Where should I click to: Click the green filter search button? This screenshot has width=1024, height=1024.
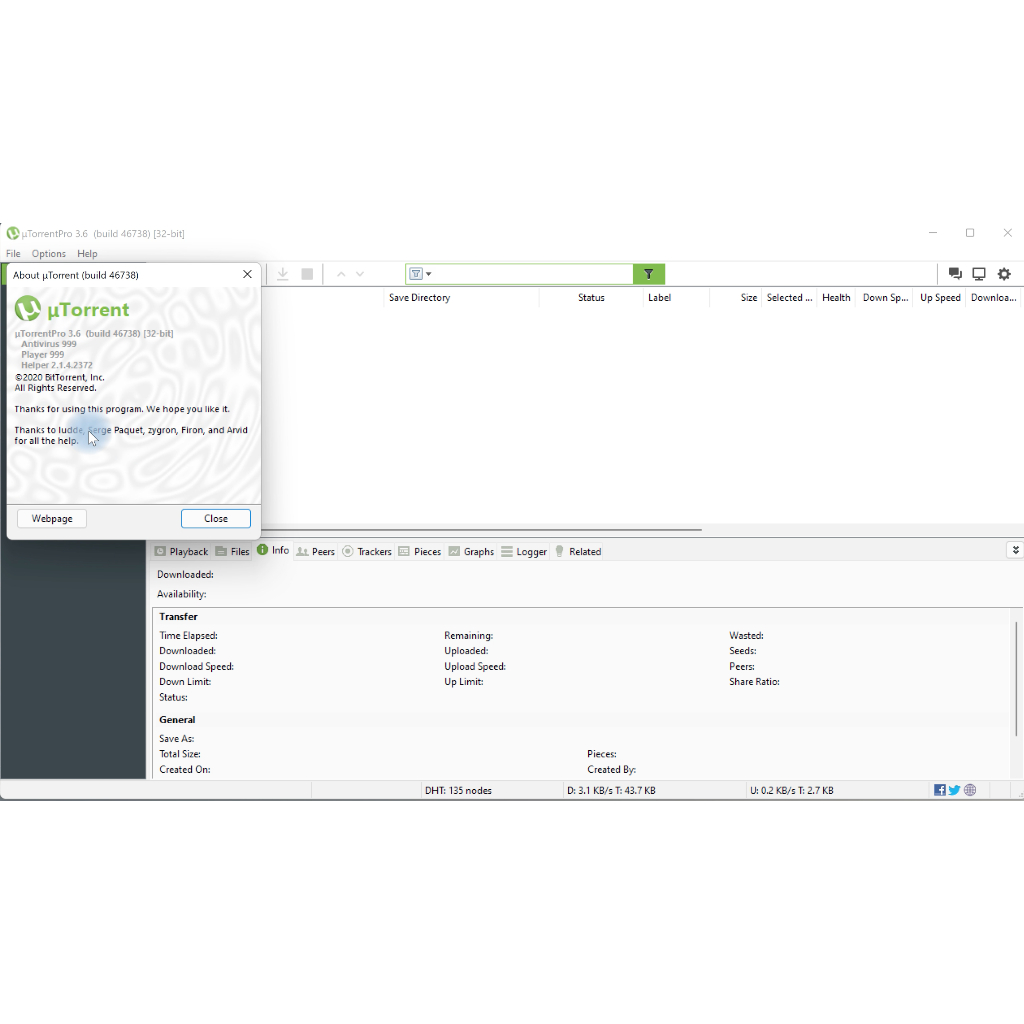[x=648, y=274]
